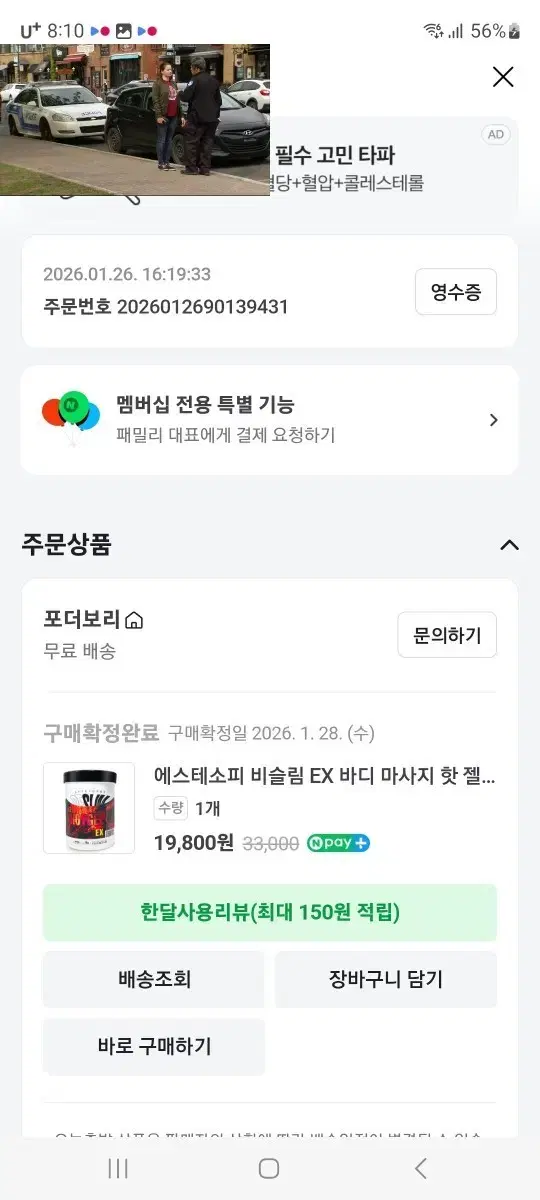Close the order detail page with X
The width and height of the screenshot is (540, 1200).
click(503, 77)
